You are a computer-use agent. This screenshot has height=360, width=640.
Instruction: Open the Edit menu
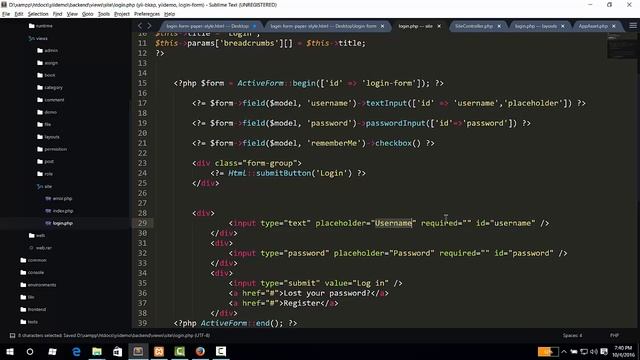19,14
